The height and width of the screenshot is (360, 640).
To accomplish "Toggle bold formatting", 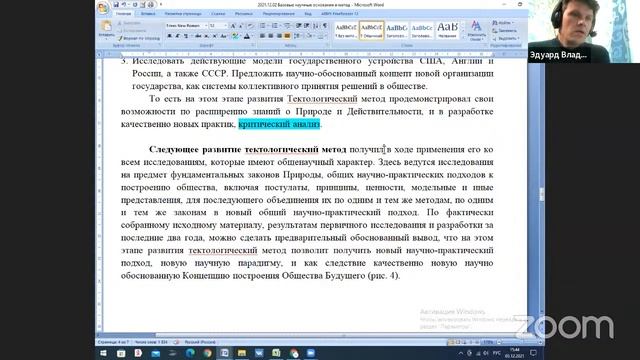I will [169, 36].
